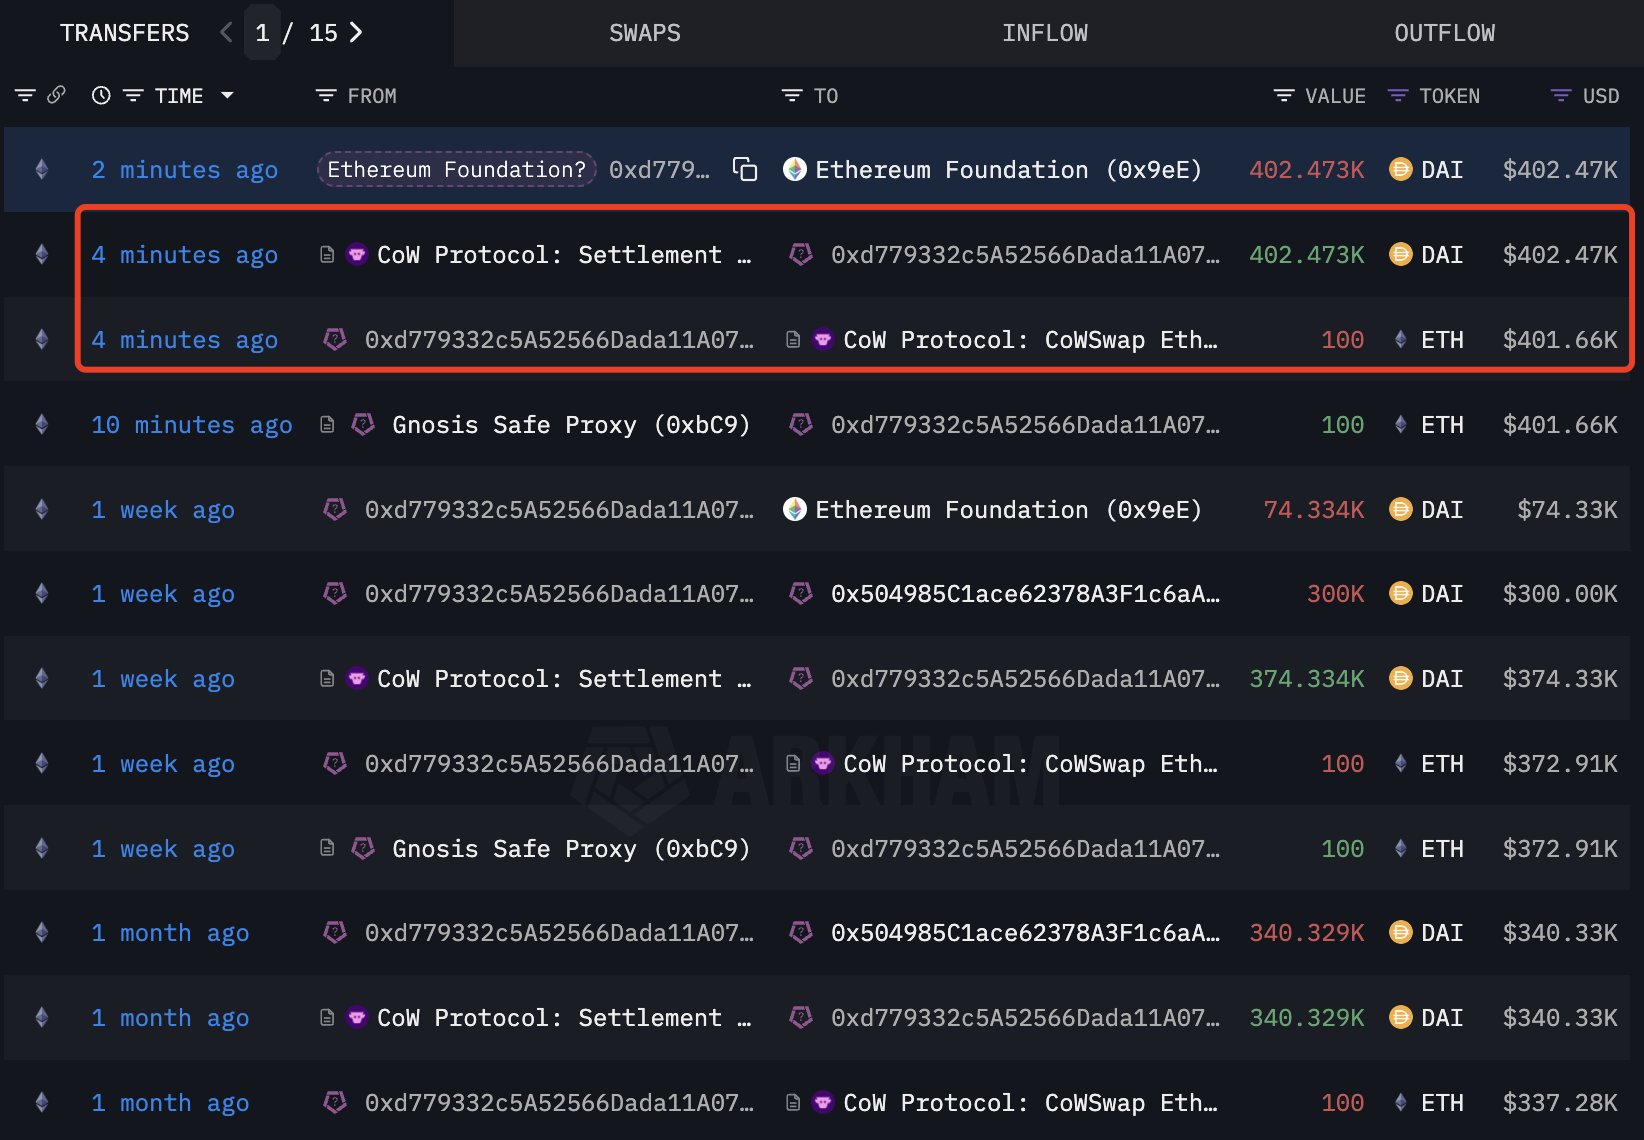Image resolution: width=1644 pixels, height=1140 pixels.
Task: Copy the 0xd779 address using copy icon
Action: (745, 170)
